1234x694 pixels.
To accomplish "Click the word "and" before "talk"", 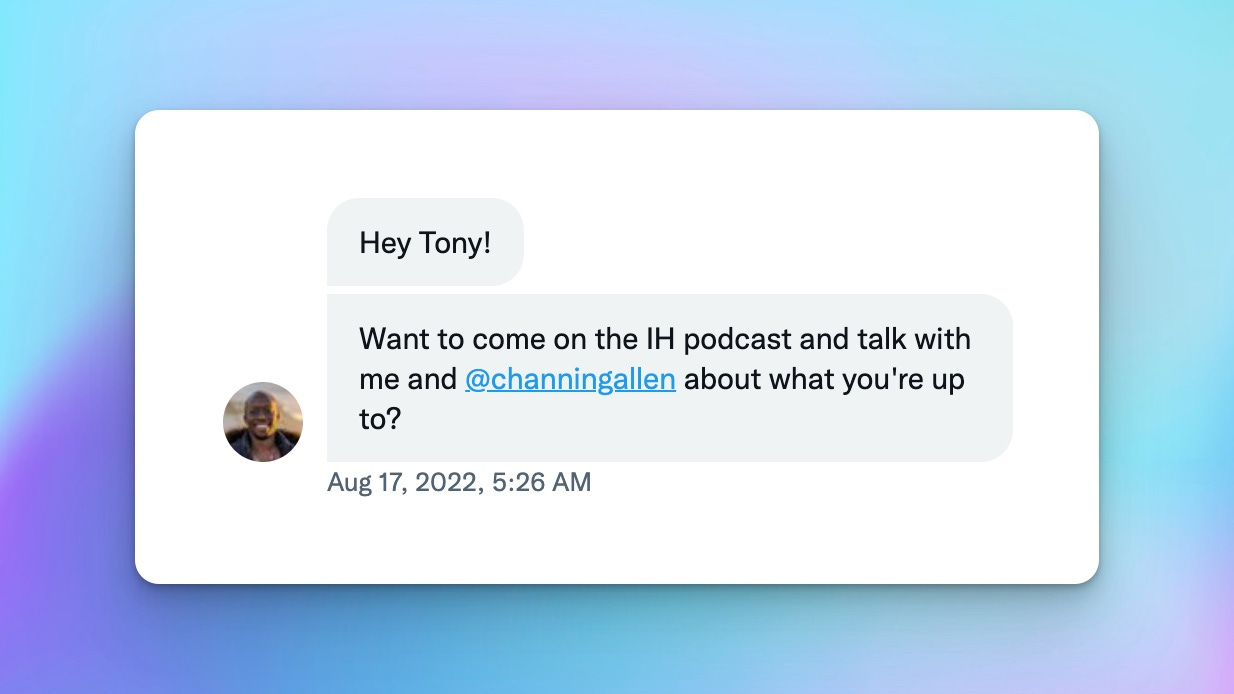I will click(x=825, y=338).
